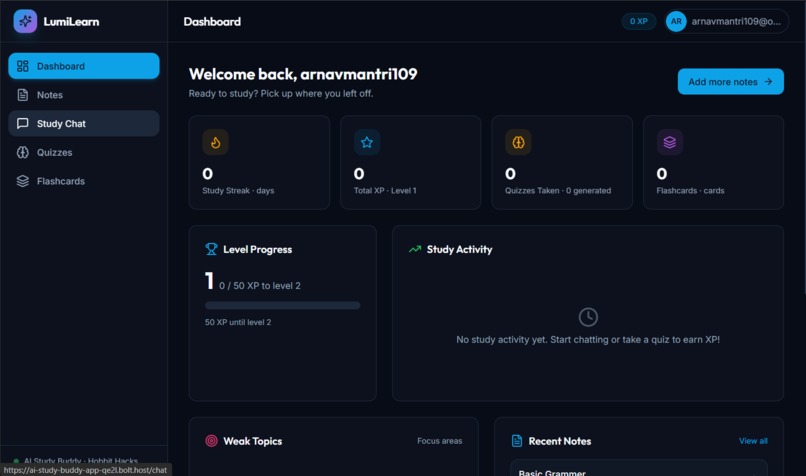The height and width of the screenshot is (476, 806).
Task: Click the Recent Notes document icon
Action: [517, 441]
